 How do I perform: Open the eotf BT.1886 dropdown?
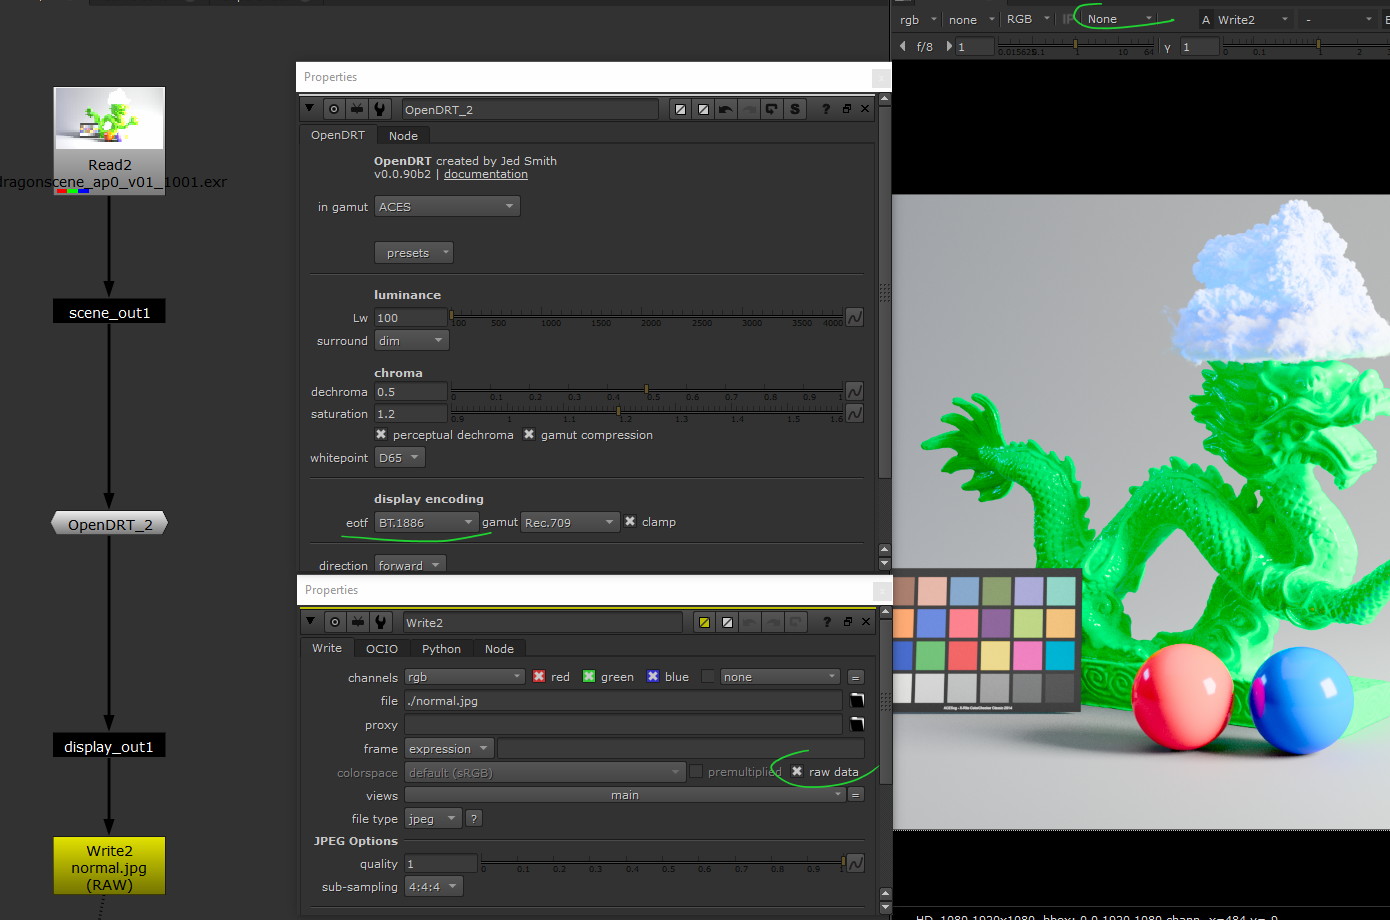[x=427, y=522]
